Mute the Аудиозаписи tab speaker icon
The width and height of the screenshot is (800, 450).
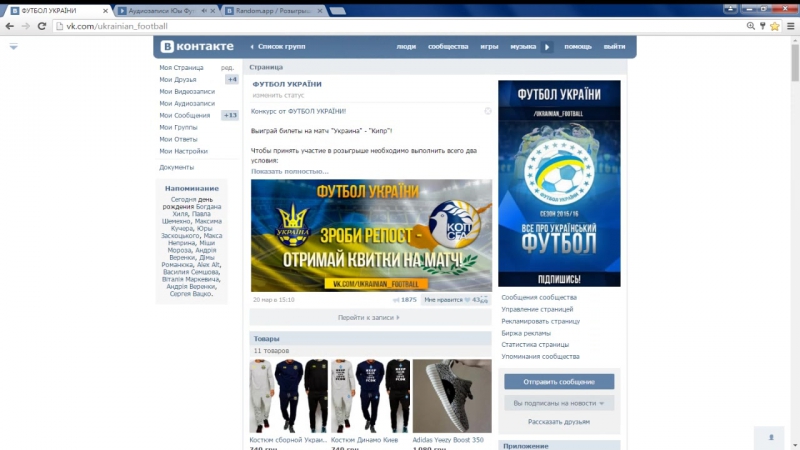(204, 10)
